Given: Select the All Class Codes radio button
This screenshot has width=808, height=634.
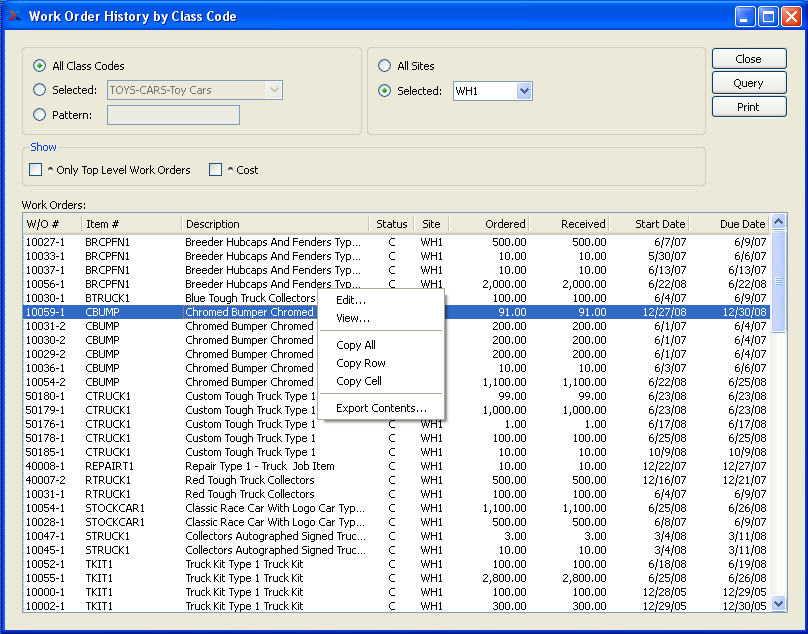Looking at the screenshot, I should [40, 66].
